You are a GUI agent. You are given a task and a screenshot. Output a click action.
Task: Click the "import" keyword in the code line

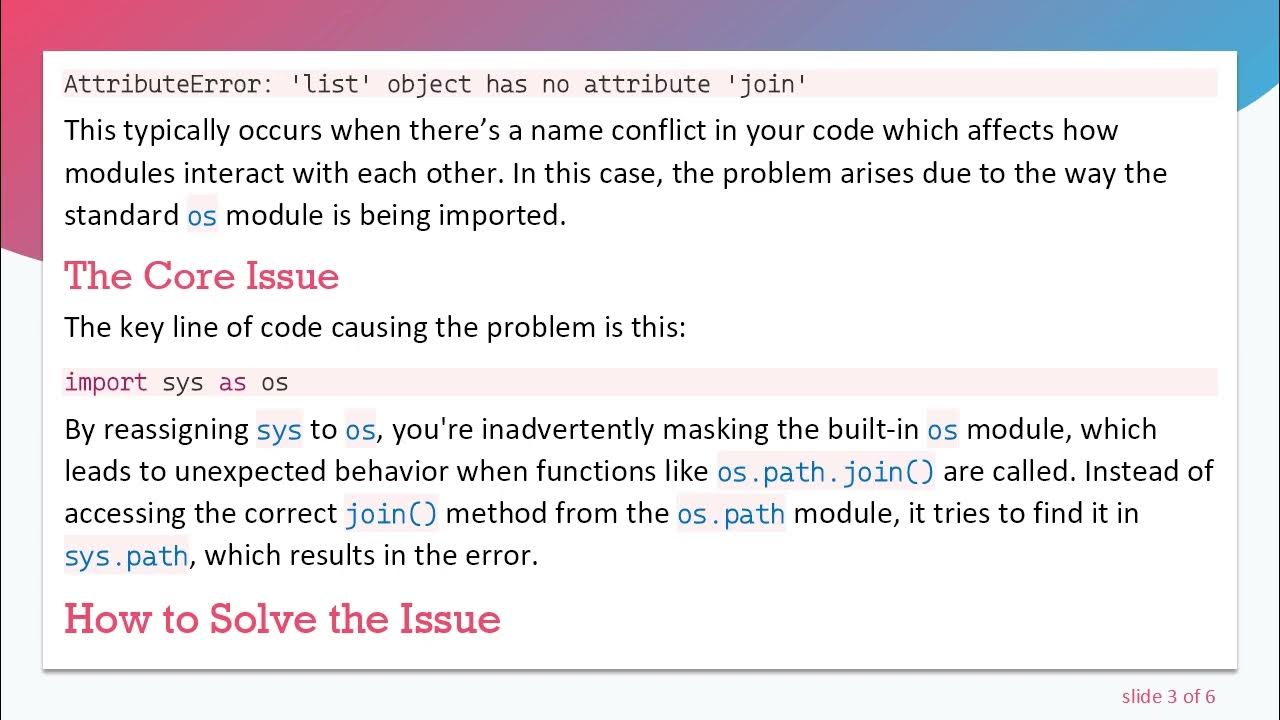point(105,382)
